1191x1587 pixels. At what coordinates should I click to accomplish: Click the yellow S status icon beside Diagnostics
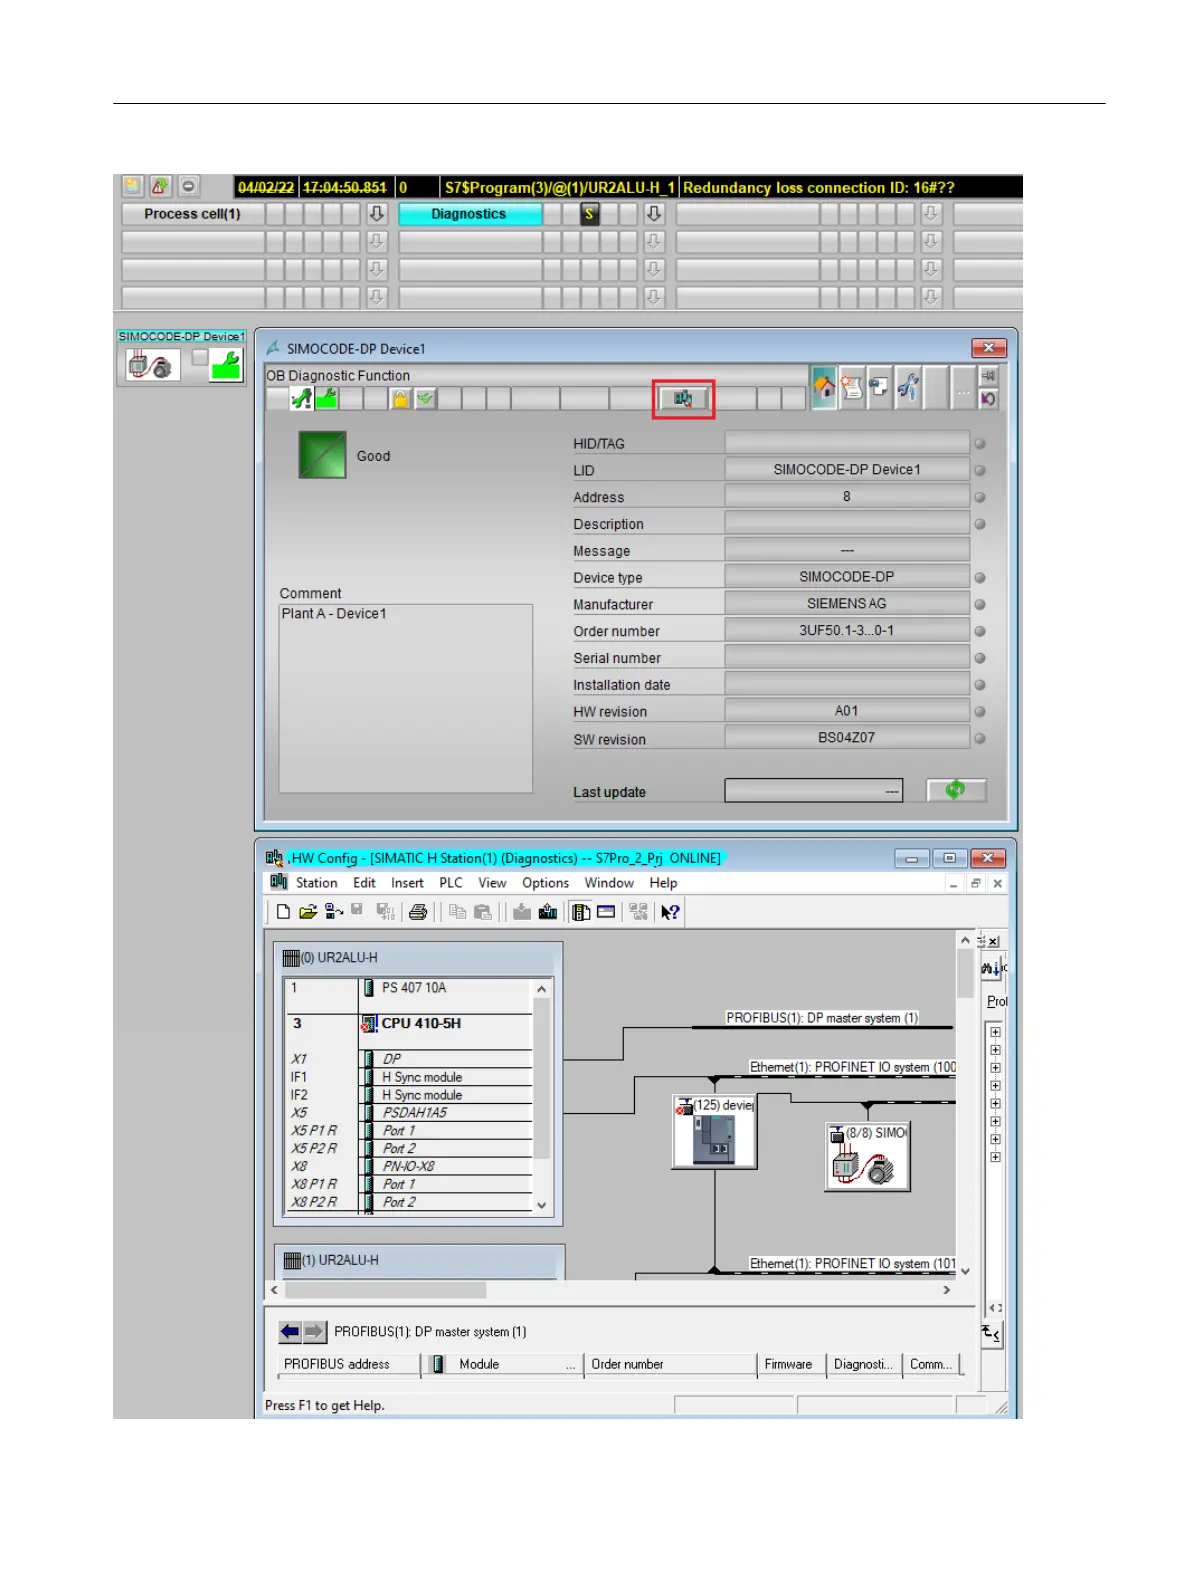tap(590, 214)
